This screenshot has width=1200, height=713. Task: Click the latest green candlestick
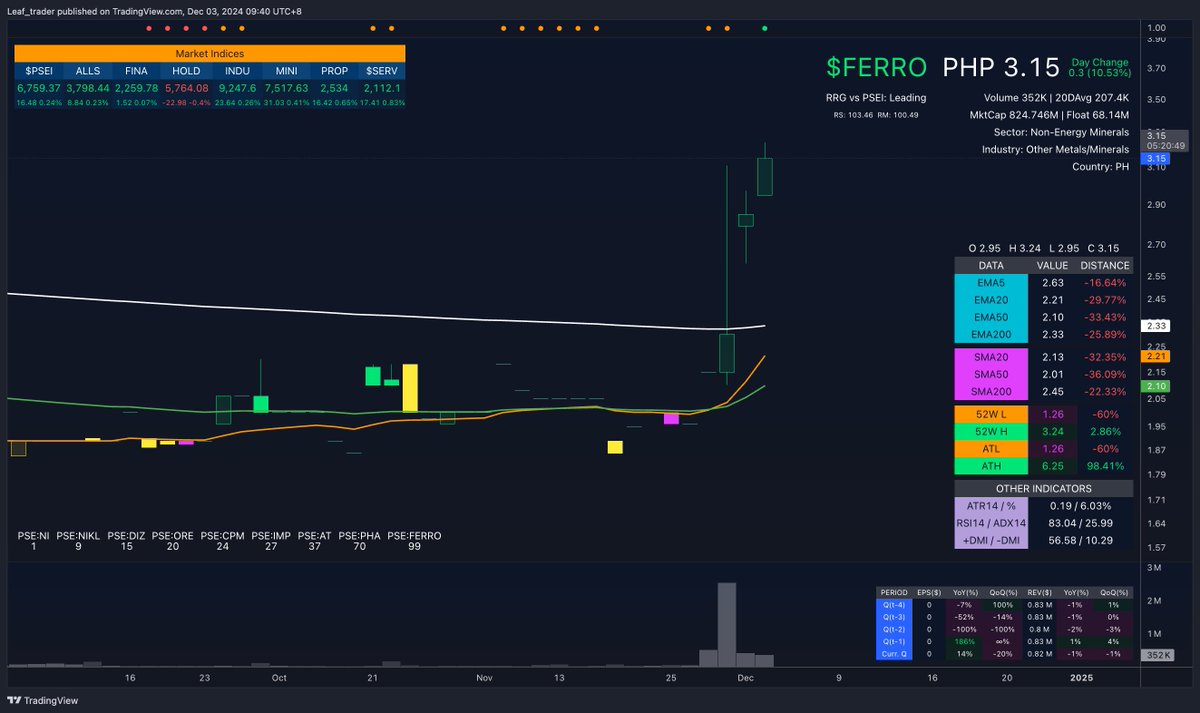pos(765,168)
